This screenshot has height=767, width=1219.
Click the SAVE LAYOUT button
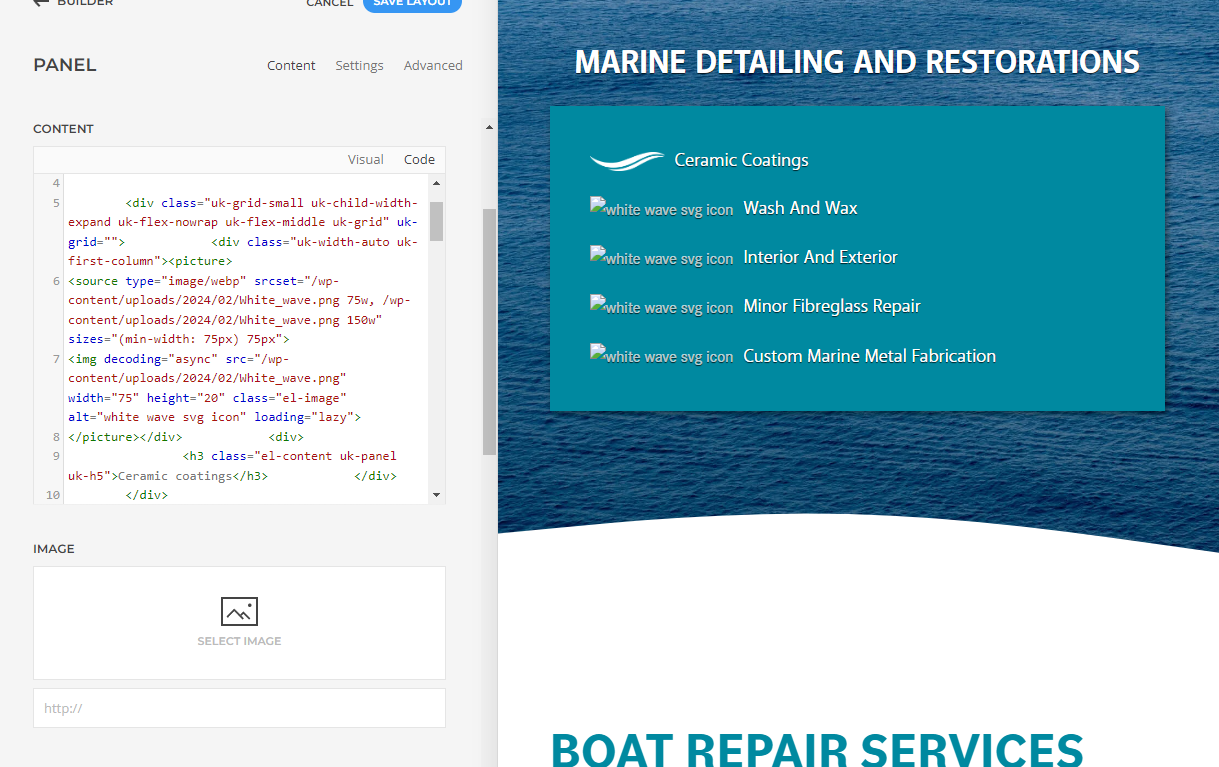click(412, 3)
